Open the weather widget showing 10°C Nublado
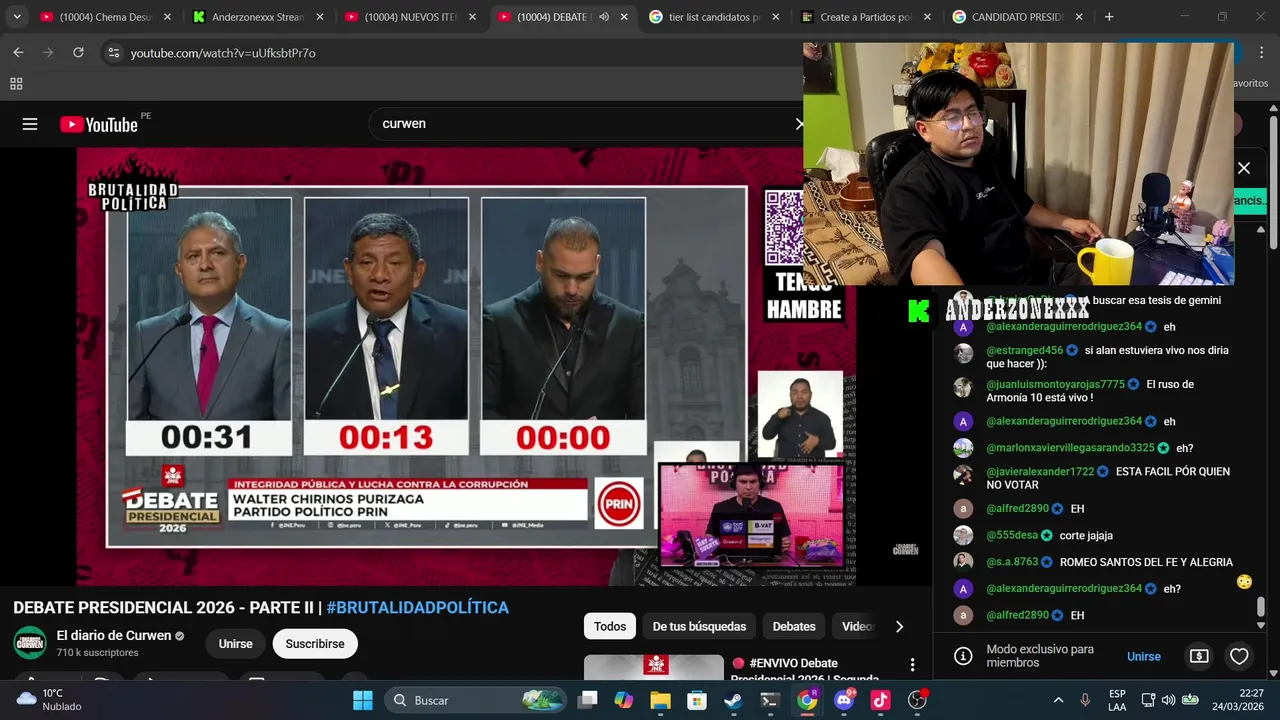The width and height of the screenshot is (1280, 720). point(48,700)
